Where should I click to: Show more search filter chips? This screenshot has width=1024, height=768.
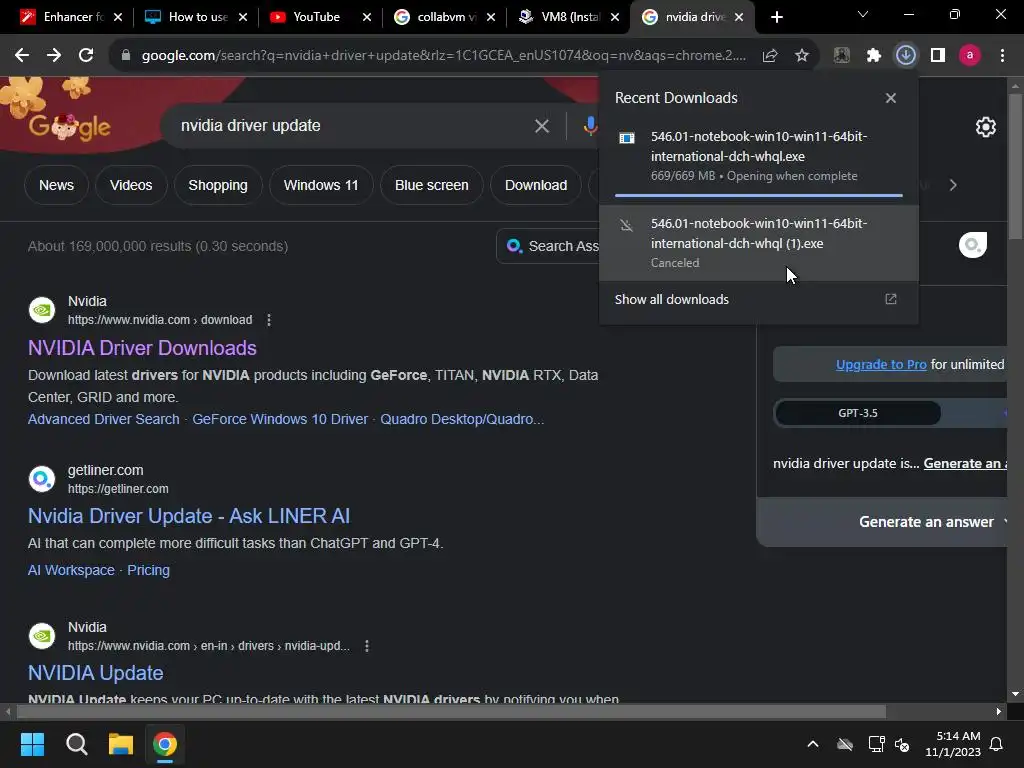(953, 185)
